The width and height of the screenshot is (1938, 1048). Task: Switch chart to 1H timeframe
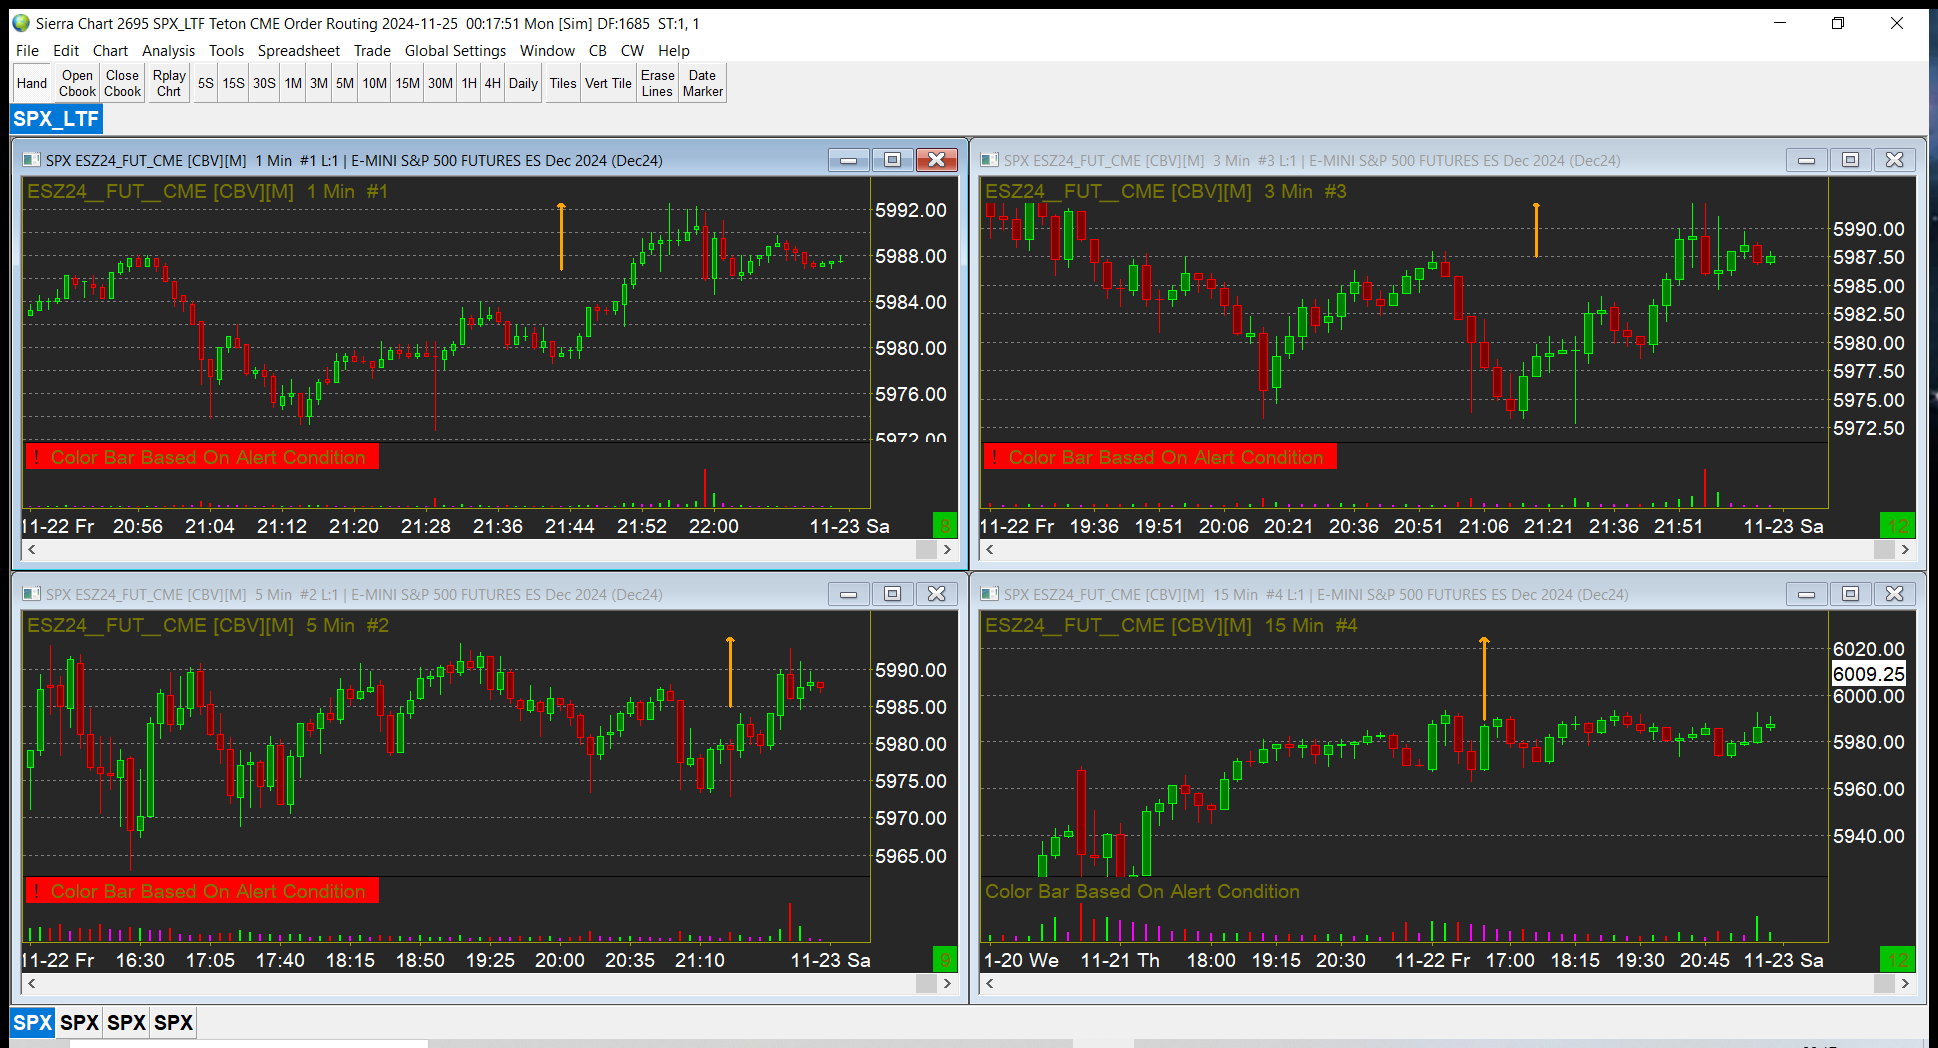469,83
